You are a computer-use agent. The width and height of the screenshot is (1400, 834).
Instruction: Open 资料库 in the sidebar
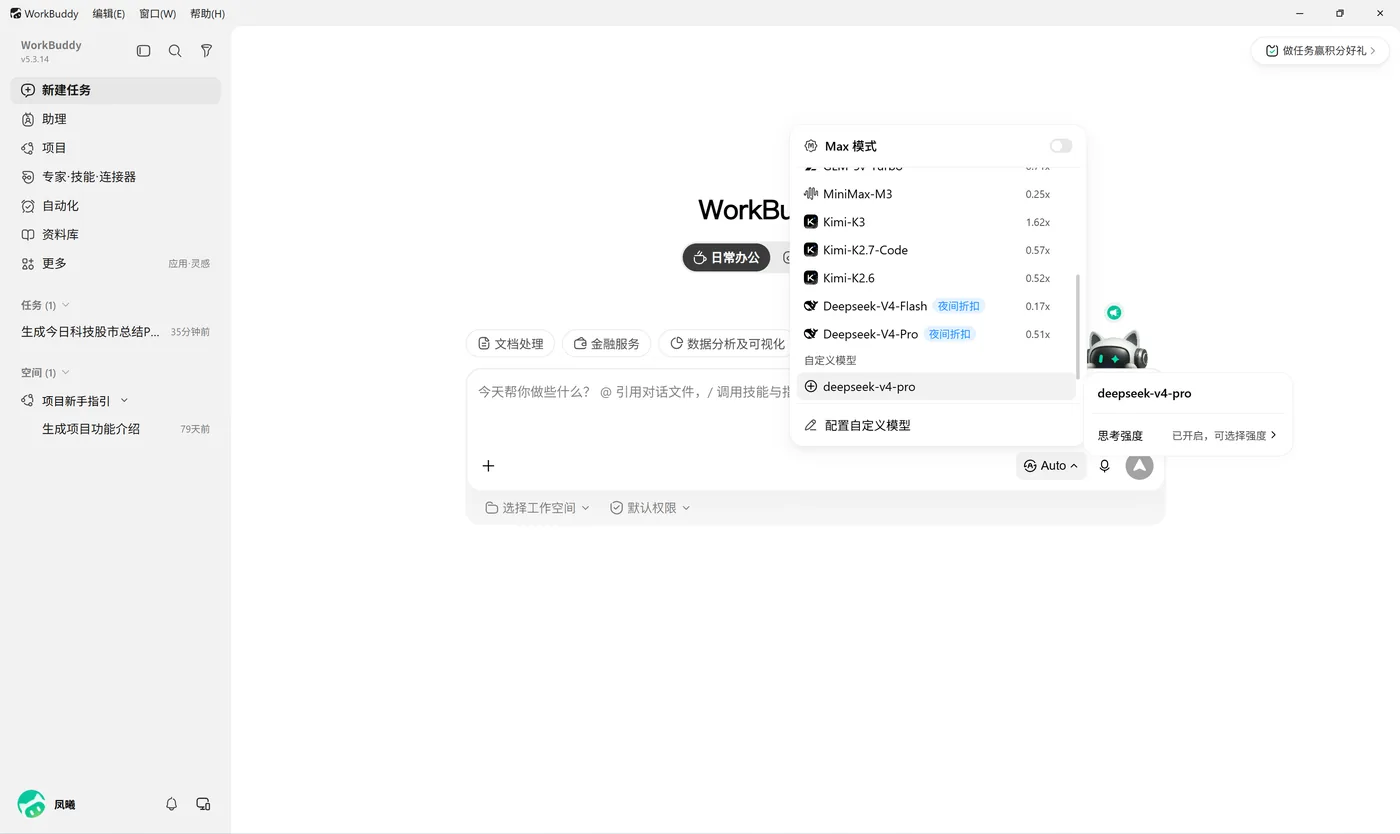click(x=115, y=235)
